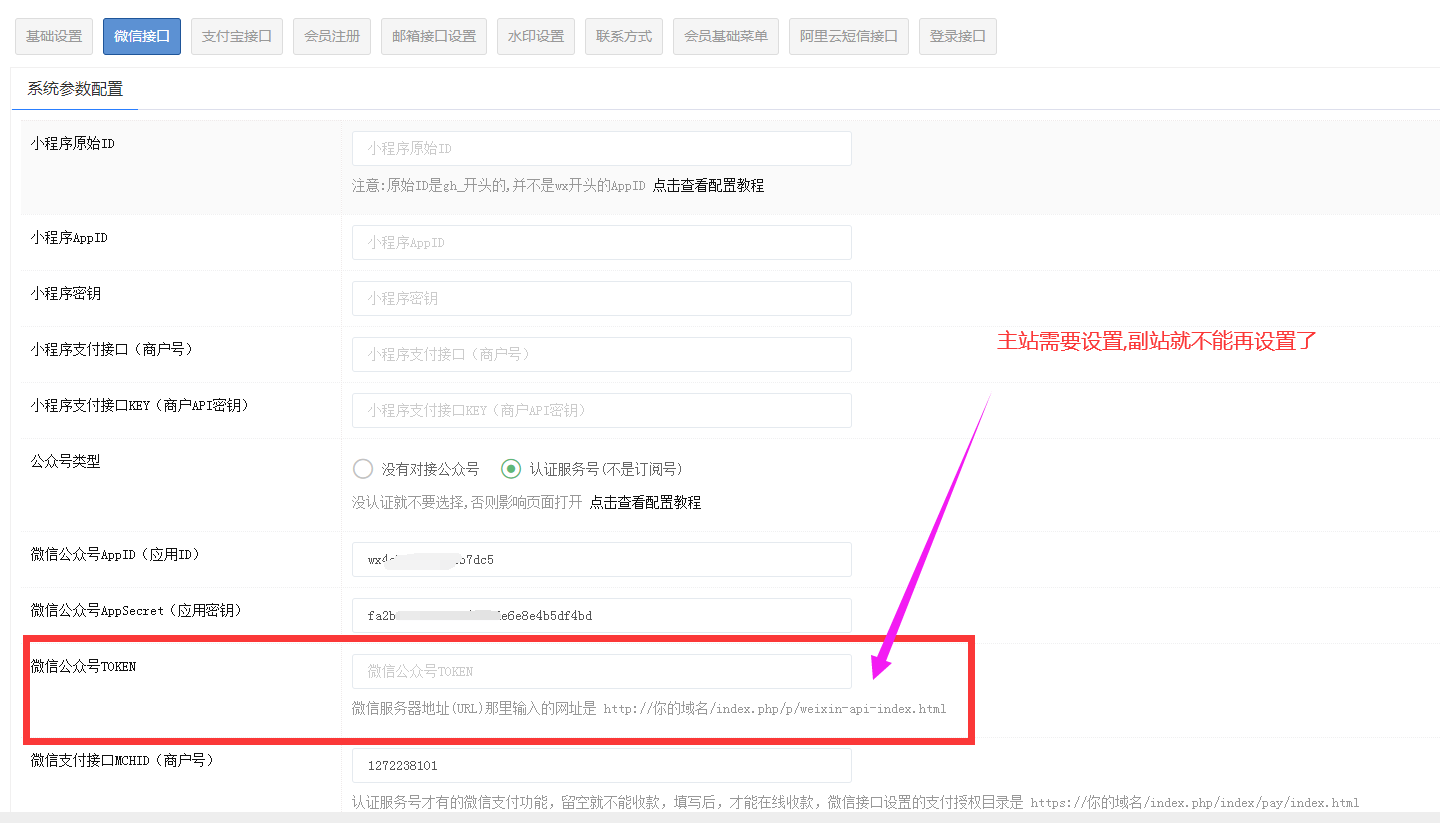Go to the 邮箱接口设置 tab
Image resolution: width=1440 pixels, height=823 pixels.
[434, 36]
